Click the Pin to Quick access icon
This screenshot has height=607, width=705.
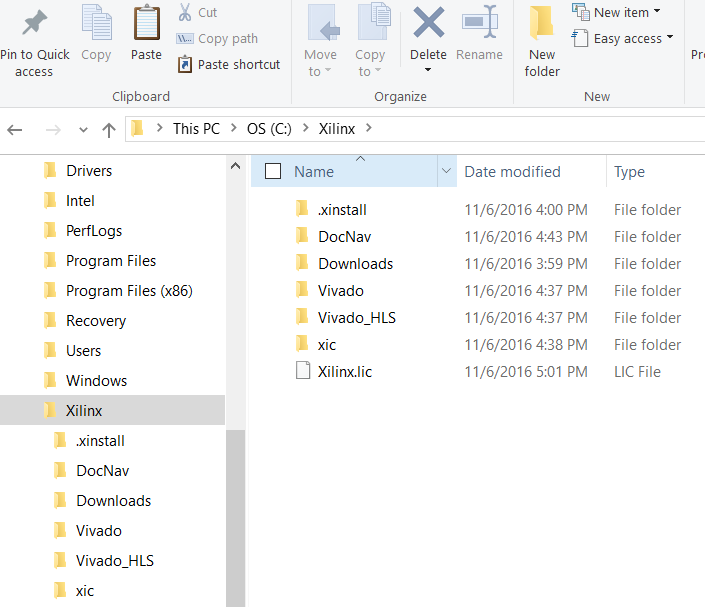[x=35, y=22]
